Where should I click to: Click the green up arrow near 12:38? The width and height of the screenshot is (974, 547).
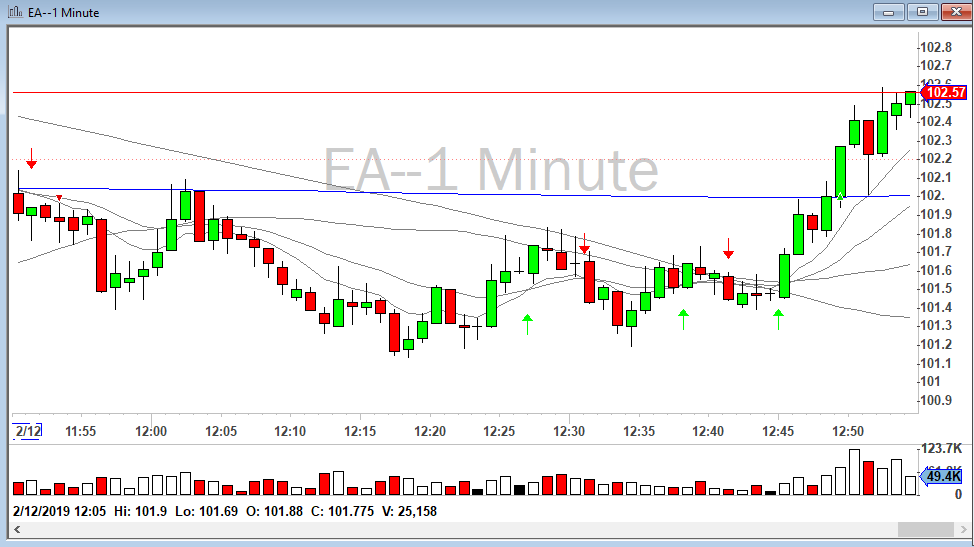coord(684,319)
